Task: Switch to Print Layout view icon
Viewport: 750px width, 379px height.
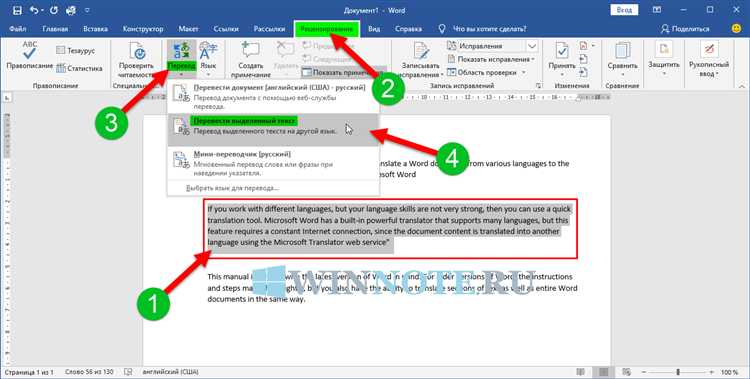Action: pyautogui.click(x=604, y=372)
